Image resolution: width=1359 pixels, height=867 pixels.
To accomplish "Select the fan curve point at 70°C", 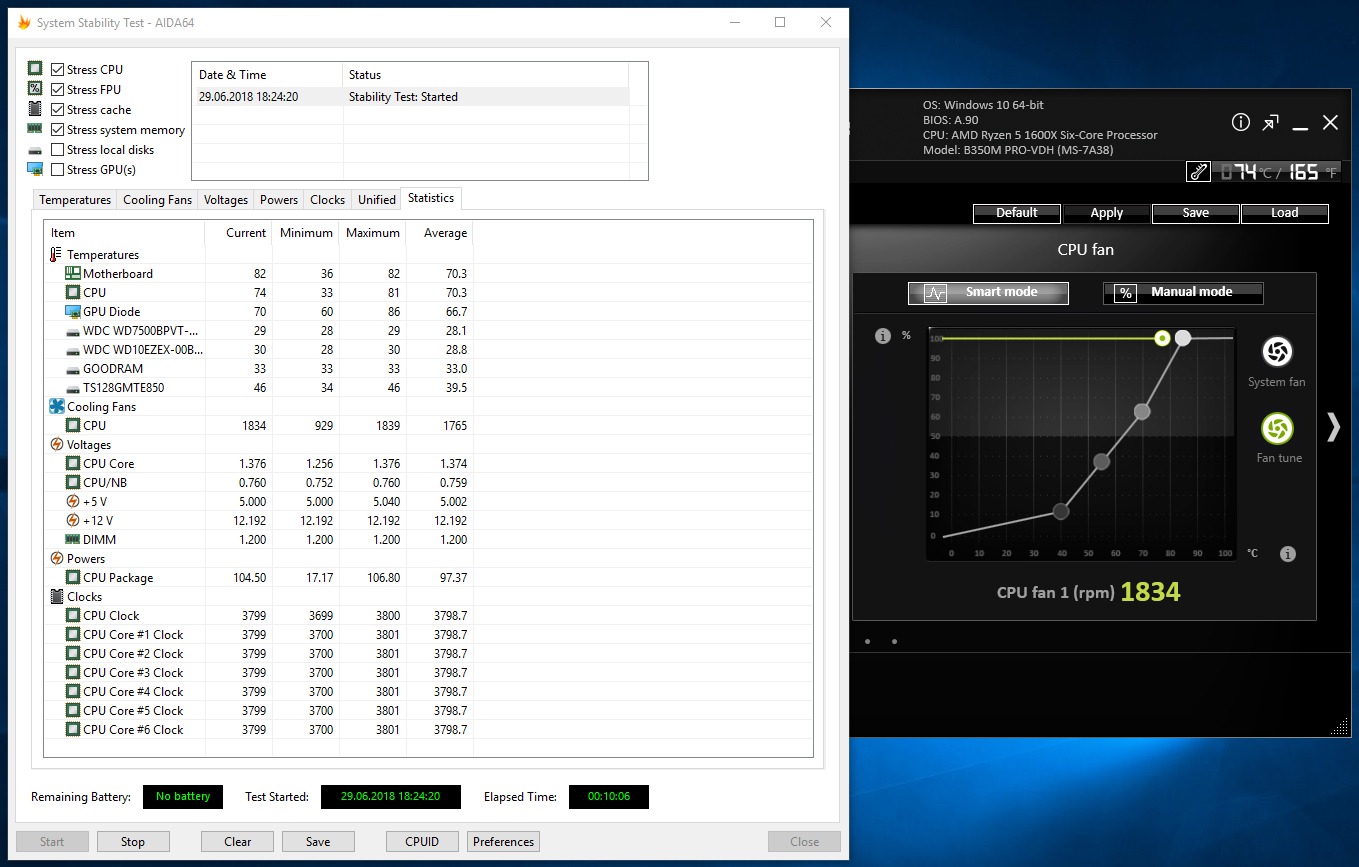I will tap(1142, 411).
